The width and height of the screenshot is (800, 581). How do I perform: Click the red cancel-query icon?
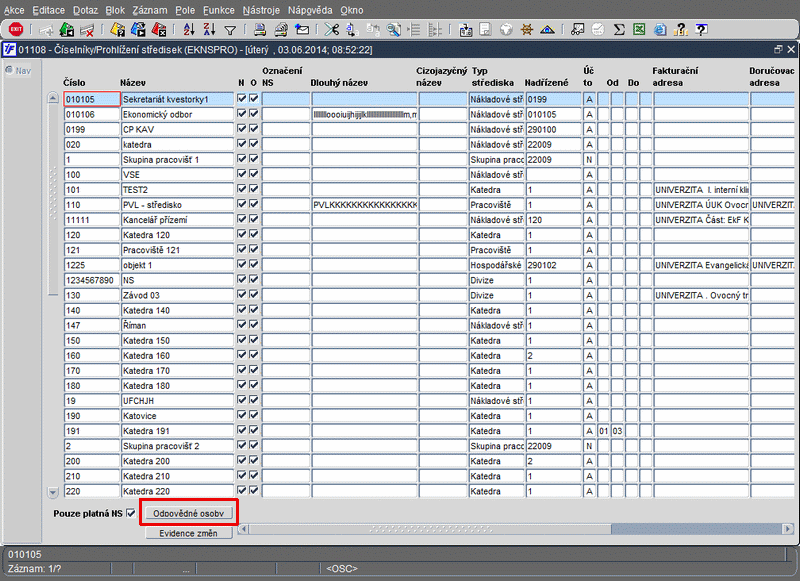(159, 30)
